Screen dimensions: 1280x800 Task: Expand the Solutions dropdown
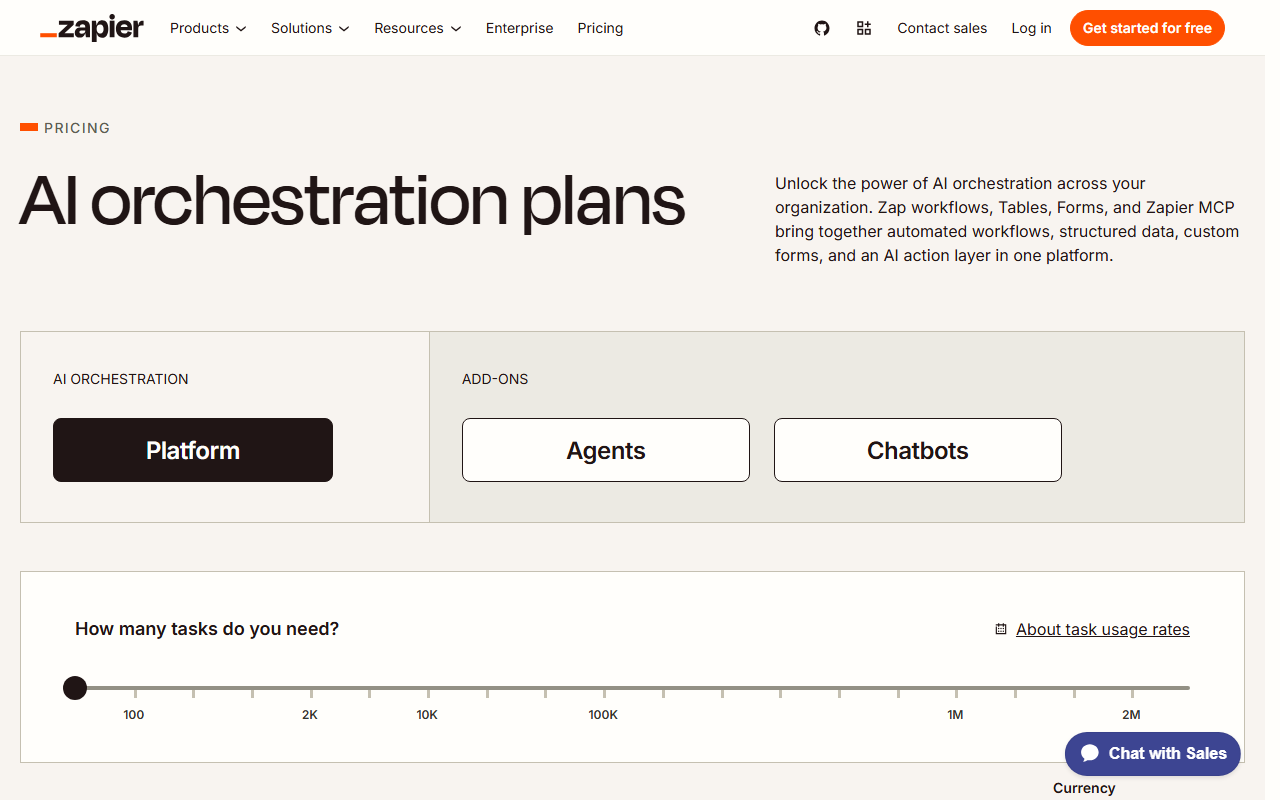click(x=310, y=28)
